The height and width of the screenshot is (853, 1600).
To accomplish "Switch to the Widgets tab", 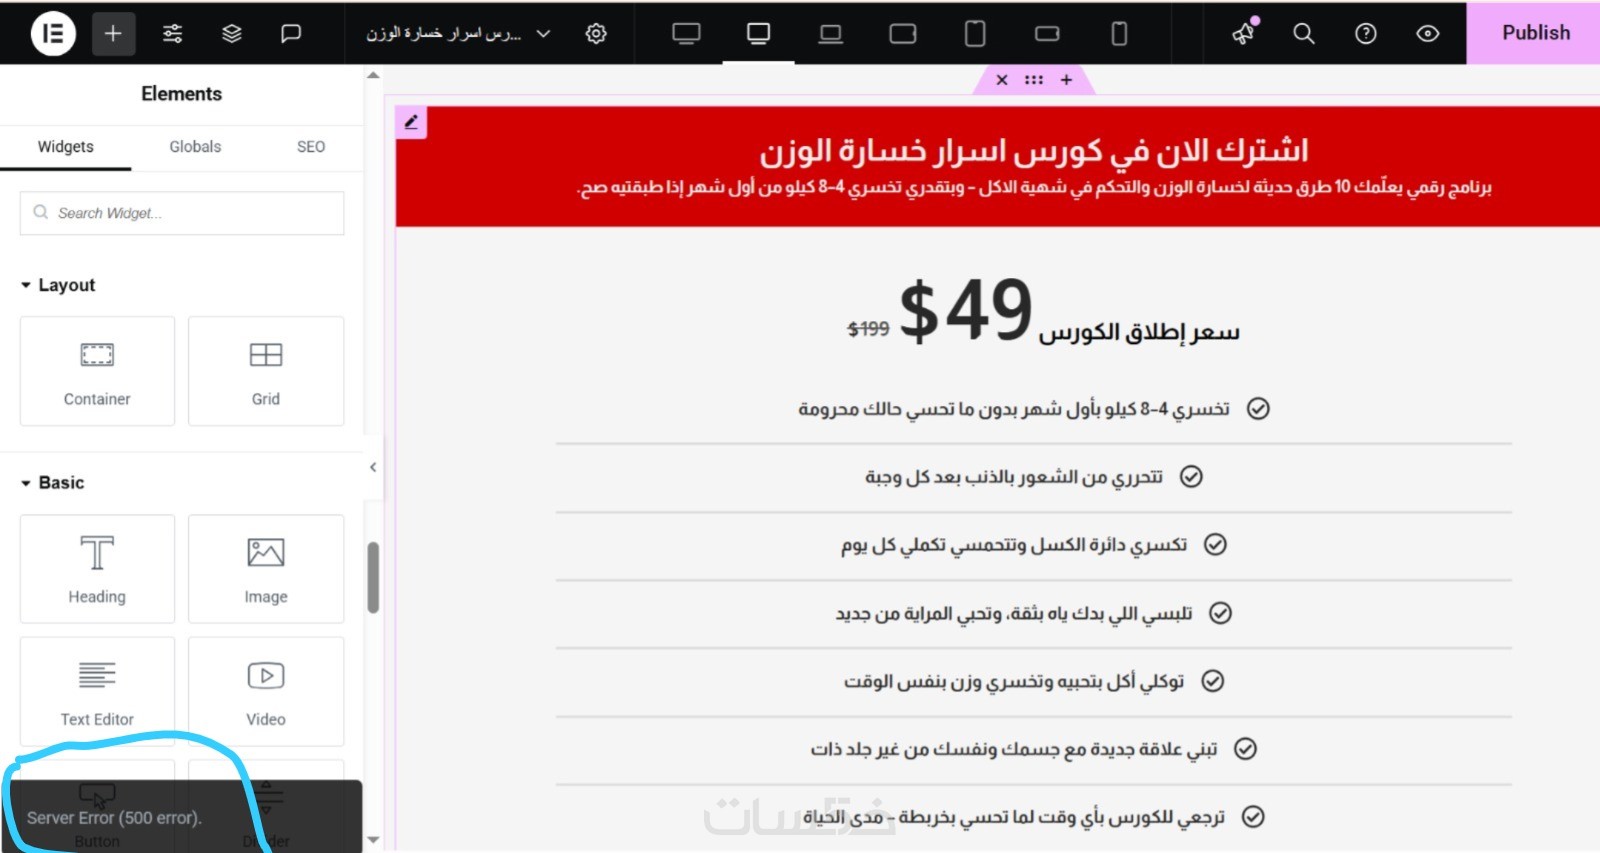I will click(66, 147).
